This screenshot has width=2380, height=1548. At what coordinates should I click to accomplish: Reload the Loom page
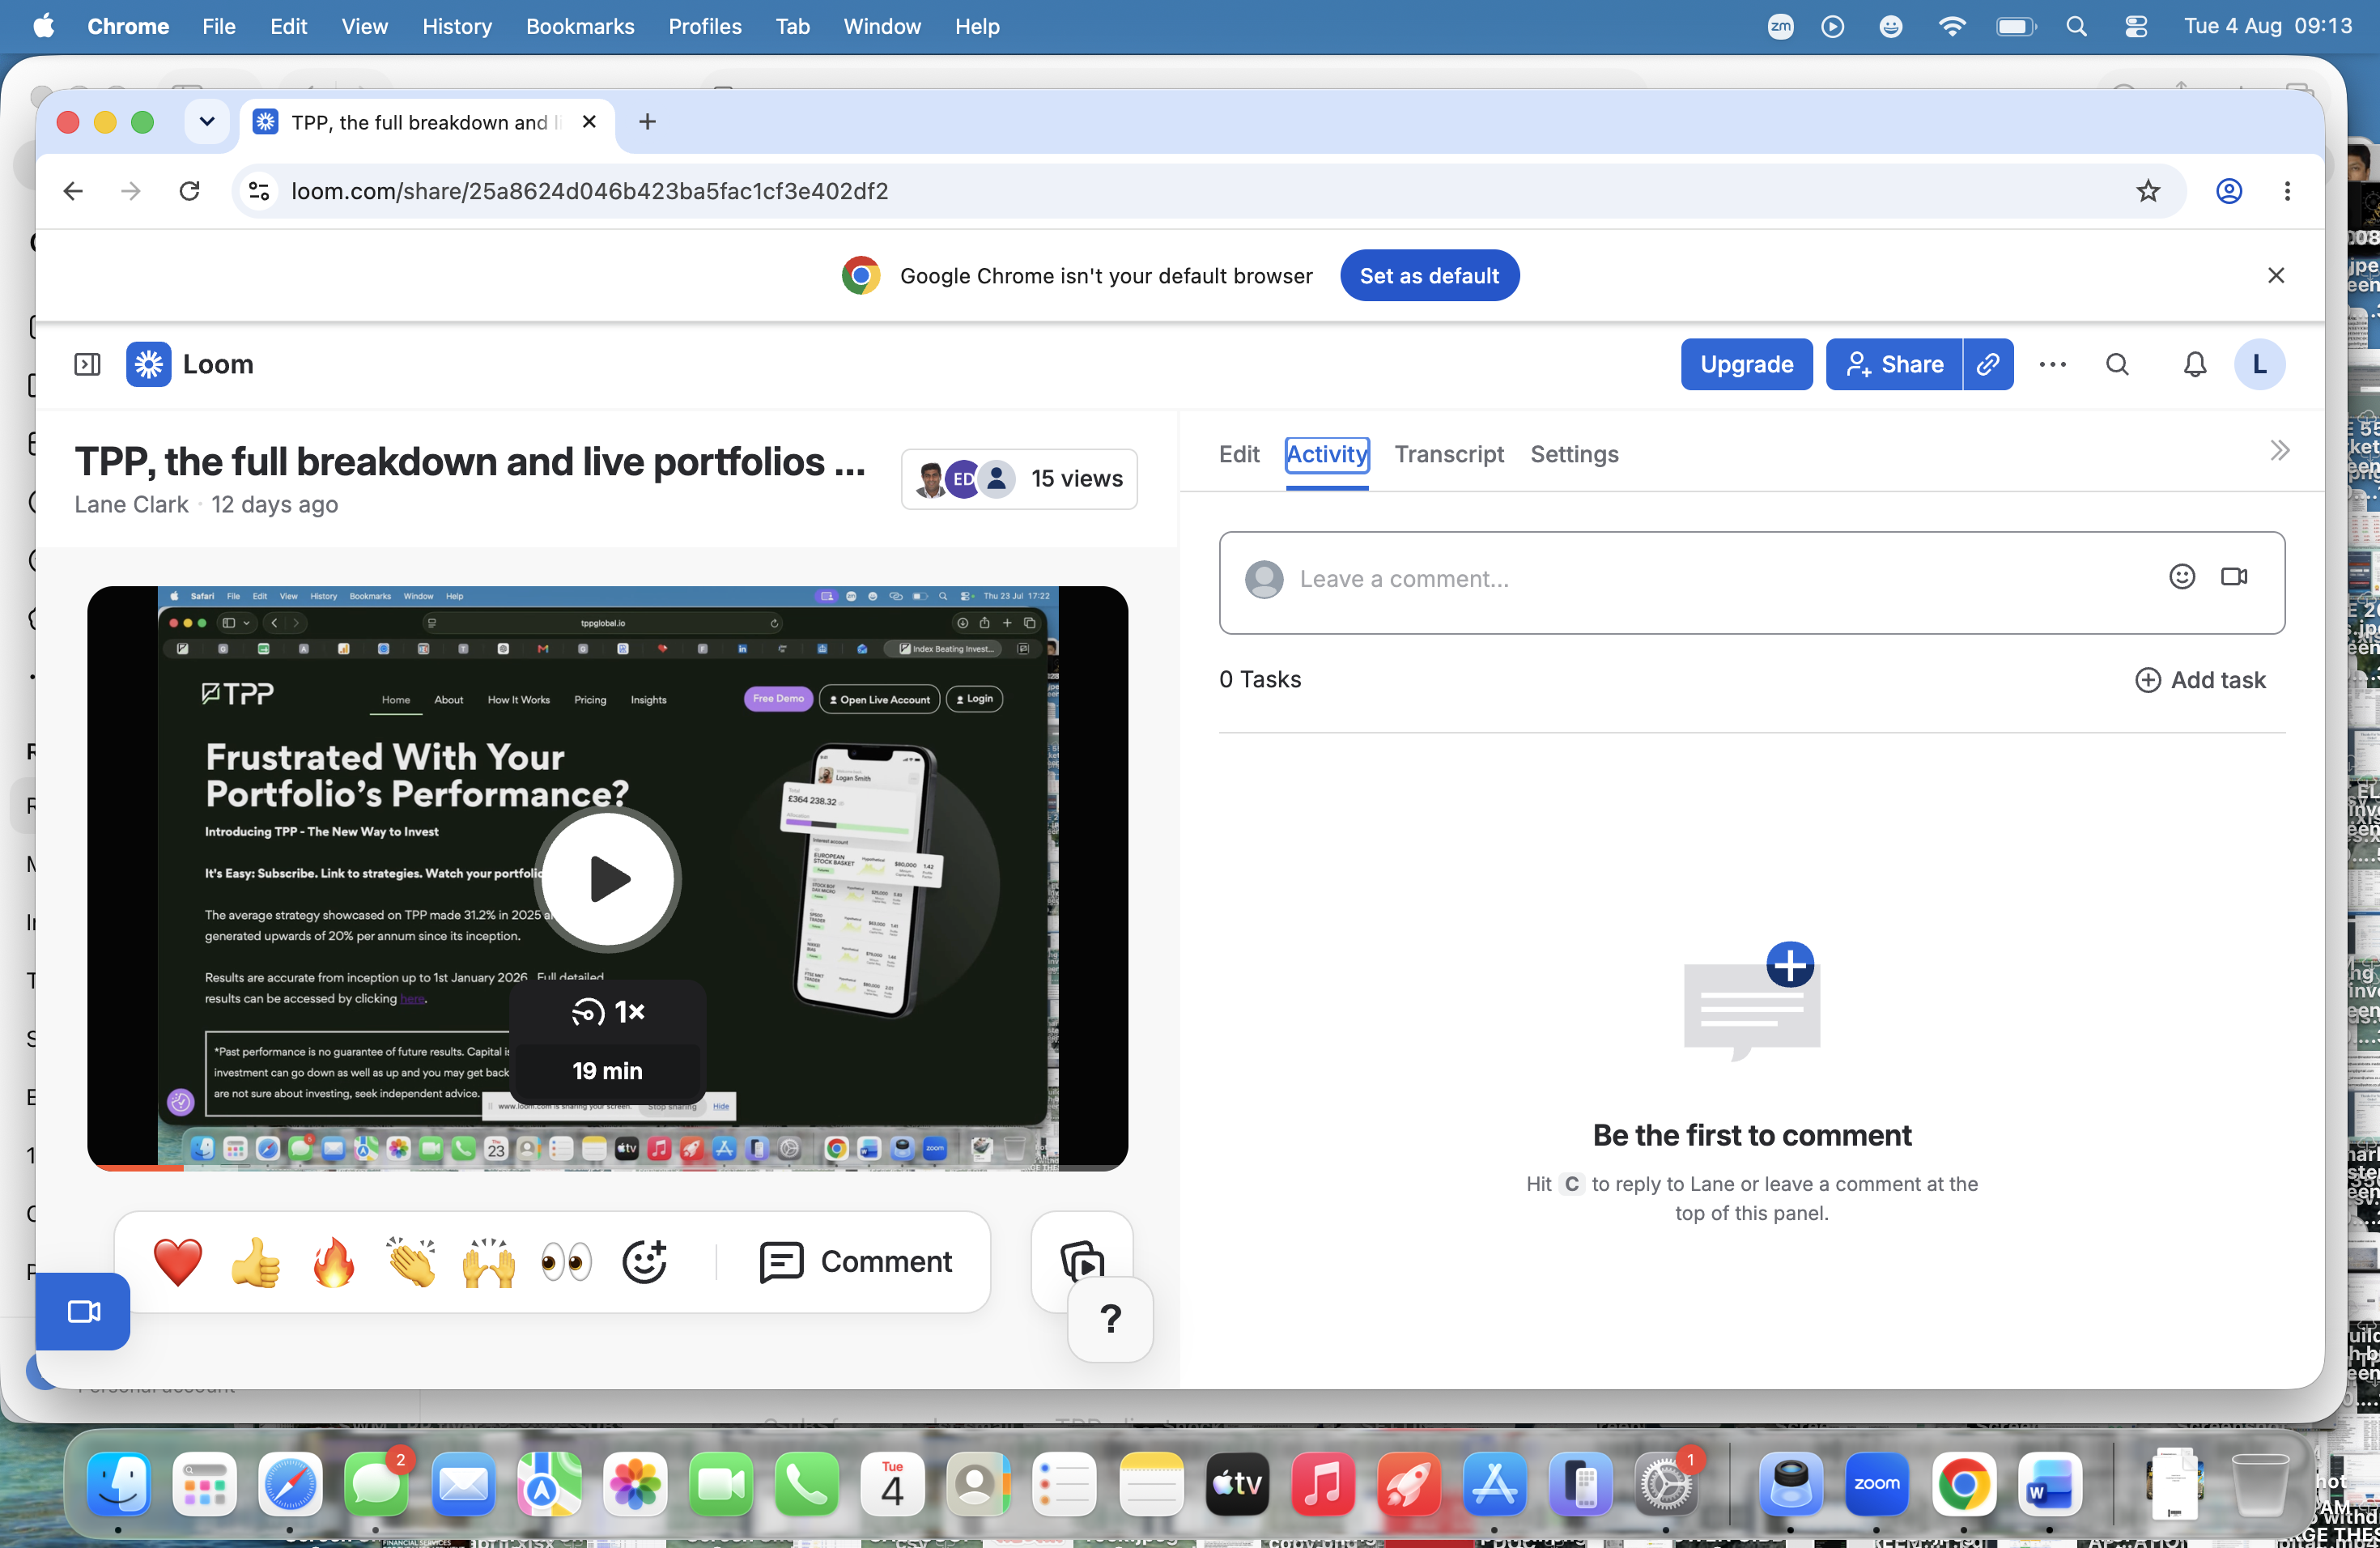click(x=189, y=191)
